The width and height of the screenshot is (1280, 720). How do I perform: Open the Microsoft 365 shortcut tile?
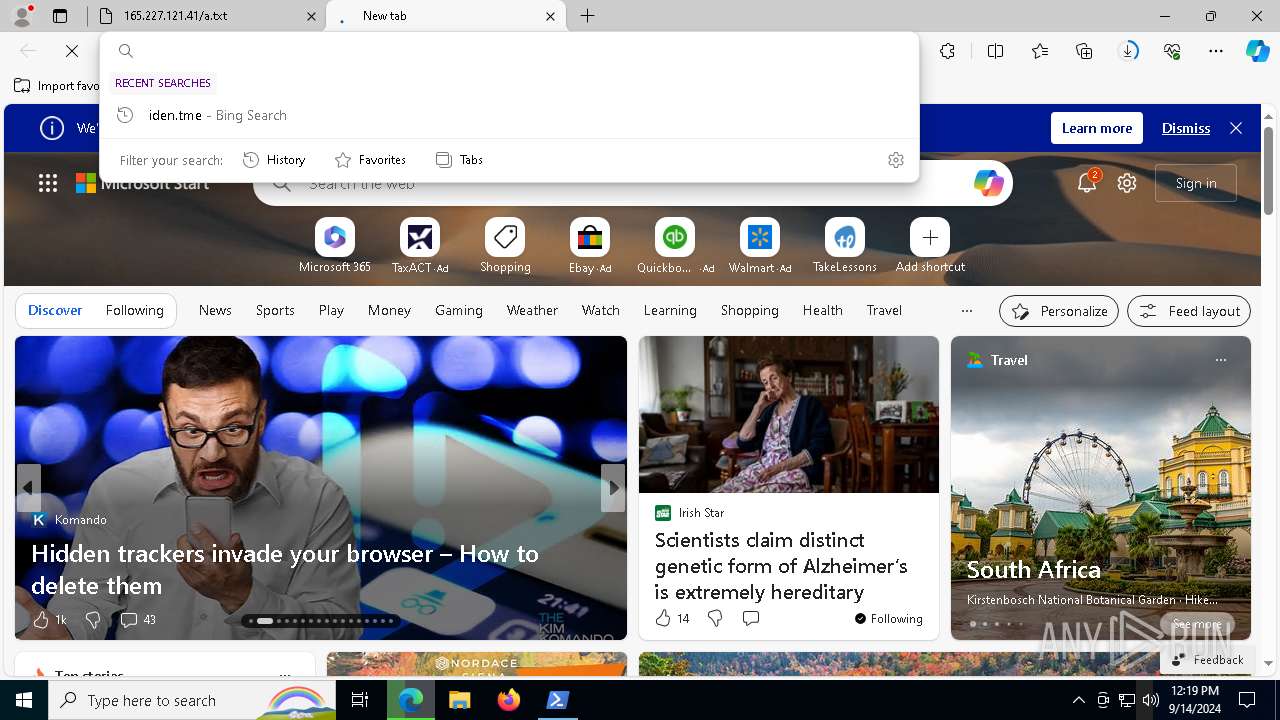click(x=335, y=238)
